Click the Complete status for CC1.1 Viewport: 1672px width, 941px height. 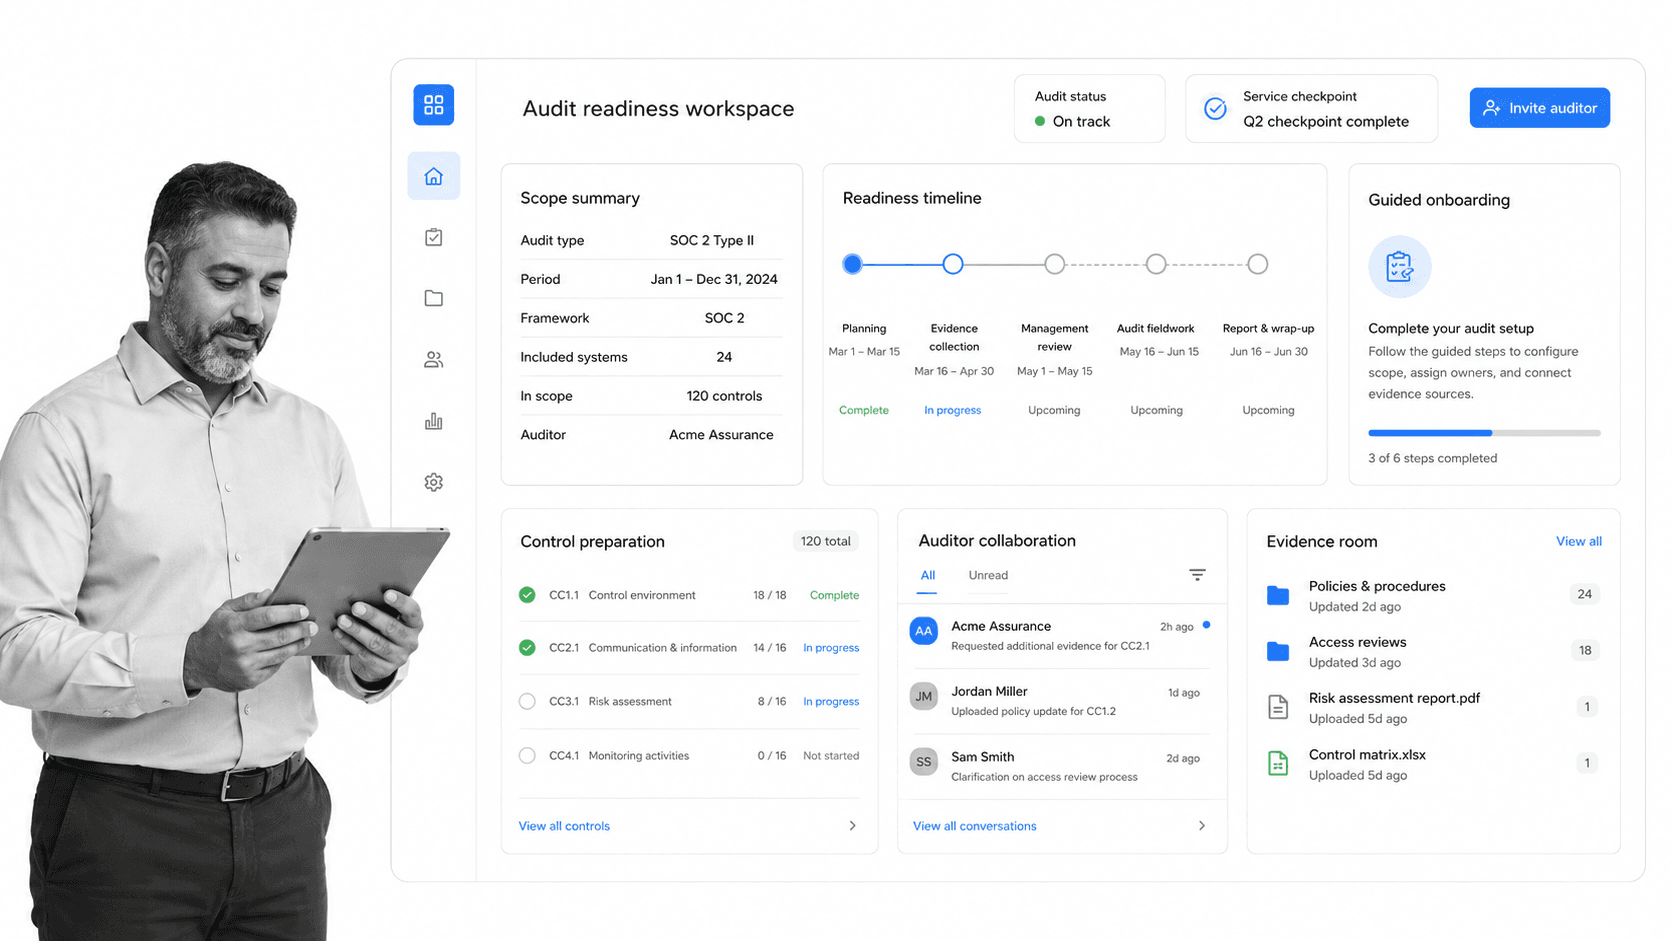tap(834, 595)
